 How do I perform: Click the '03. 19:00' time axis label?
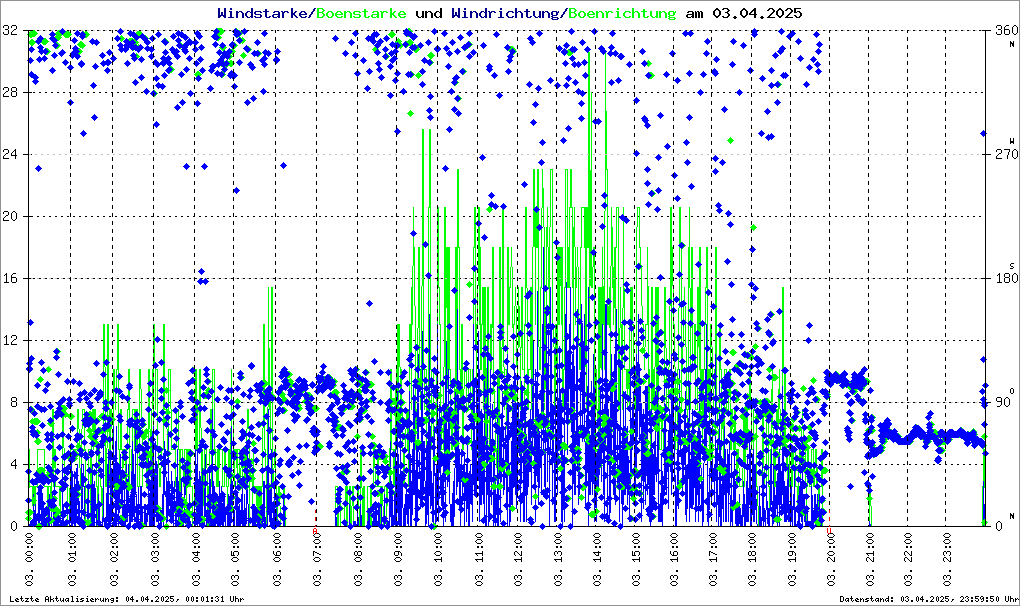click(792, 559)
